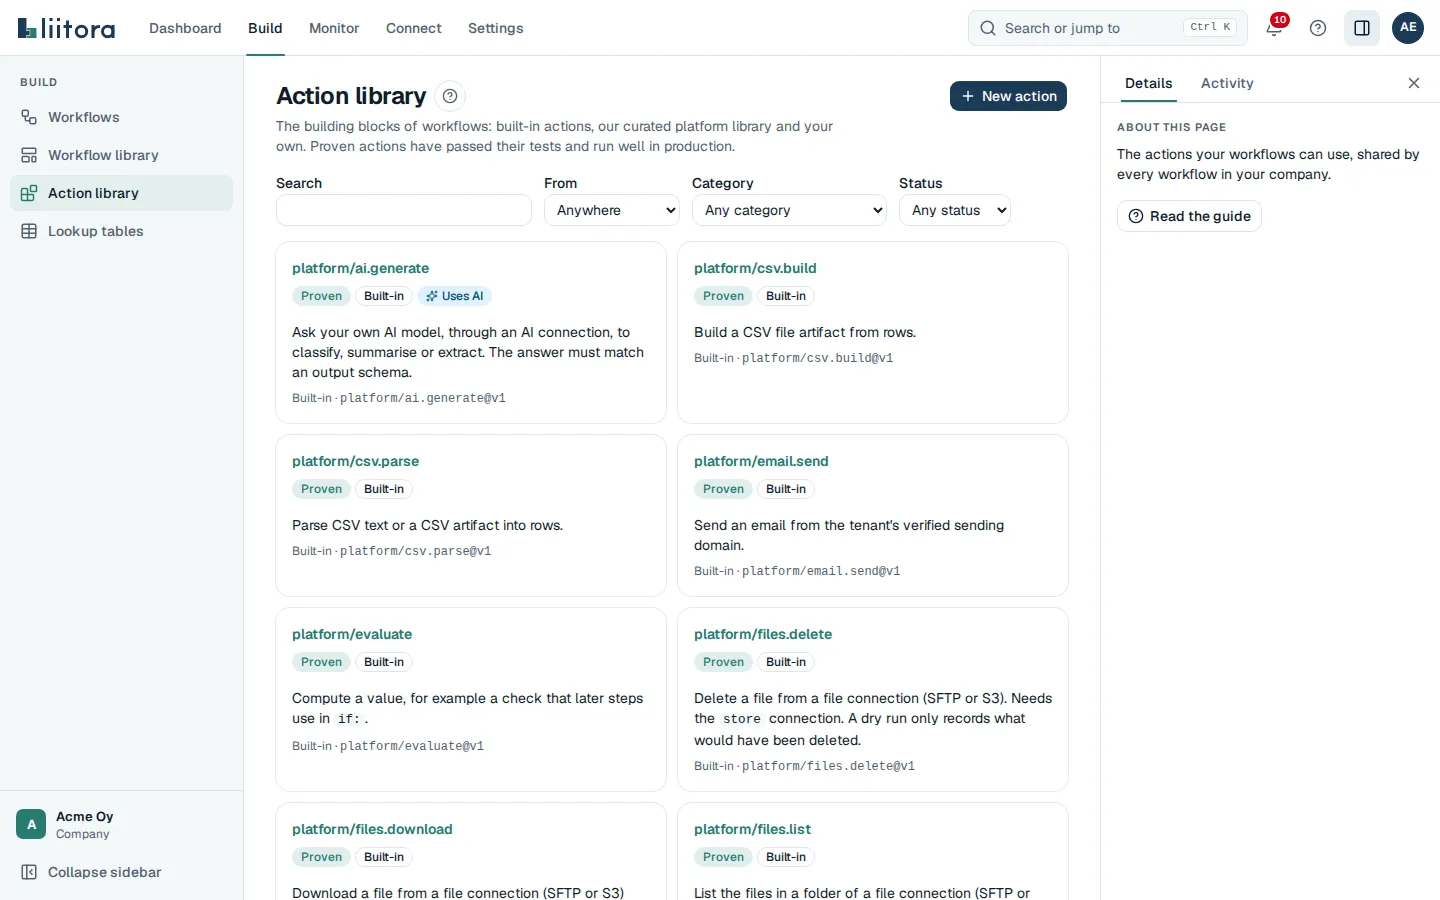Click the Lookup tables grid icon
This screenshot has width=1440, height=900.
(29, 231)
